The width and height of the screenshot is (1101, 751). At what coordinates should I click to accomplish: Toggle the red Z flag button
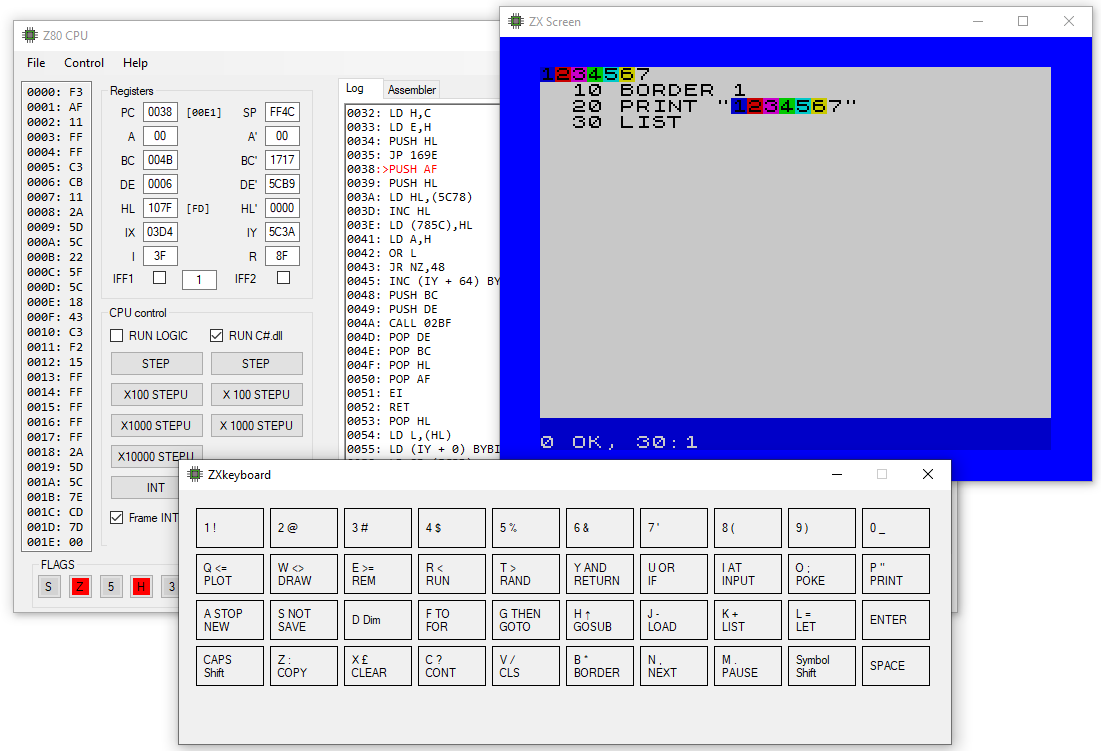click(x=80, y=587)
